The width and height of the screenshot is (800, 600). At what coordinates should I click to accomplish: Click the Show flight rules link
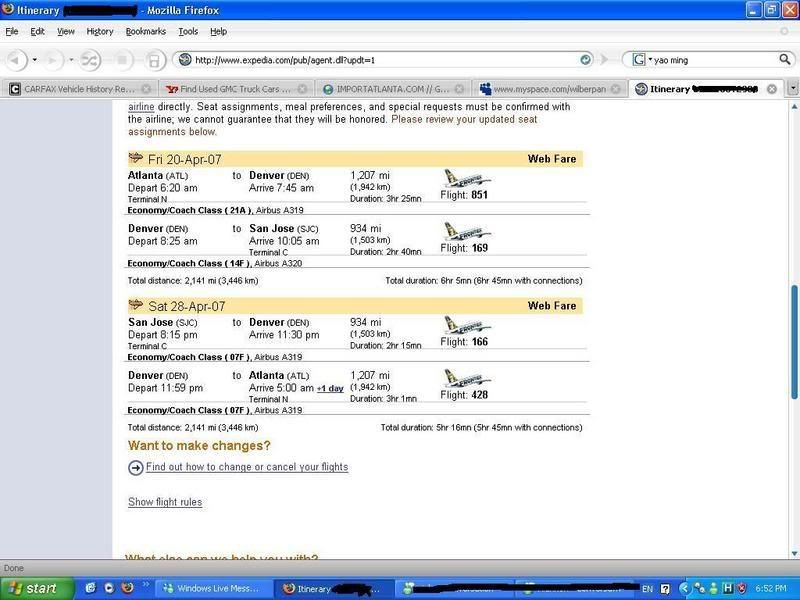[x=165, y=502]
